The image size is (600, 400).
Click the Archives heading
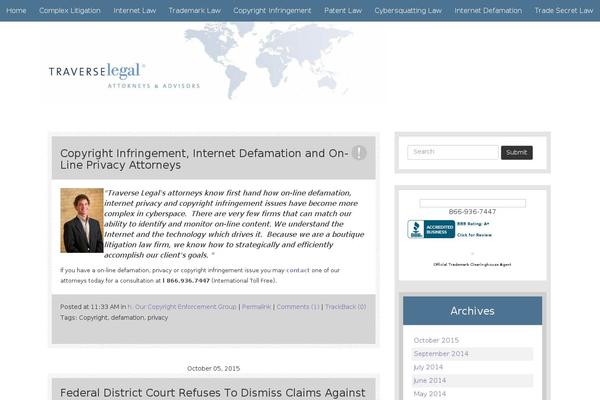pyautogui.click(x=472, y=311)
